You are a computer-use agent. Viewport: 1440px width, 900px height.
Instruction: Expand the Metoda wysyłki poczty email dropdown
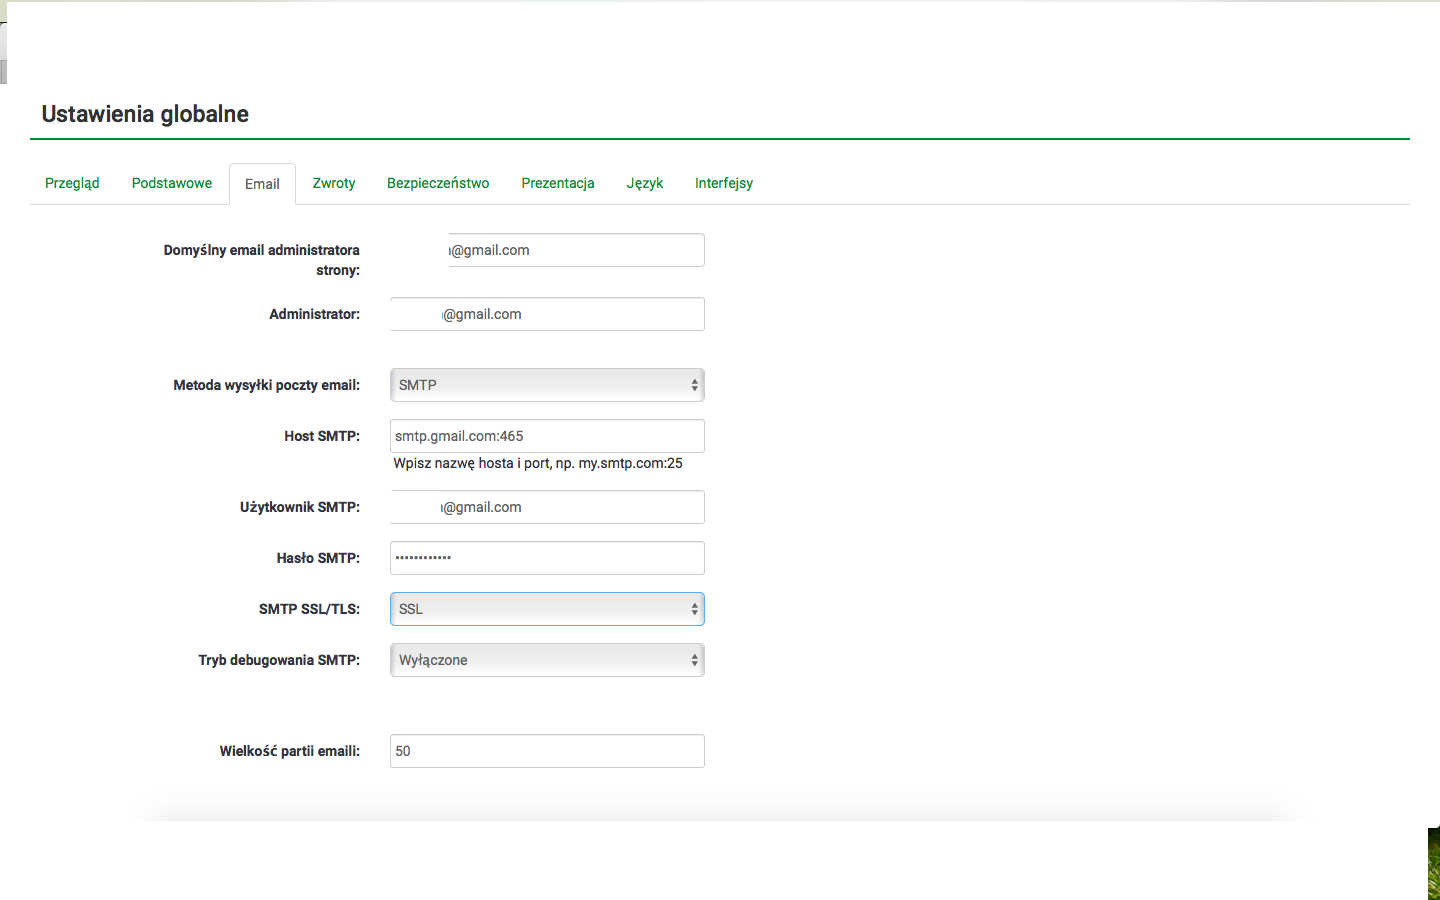[x=547, y=385]
